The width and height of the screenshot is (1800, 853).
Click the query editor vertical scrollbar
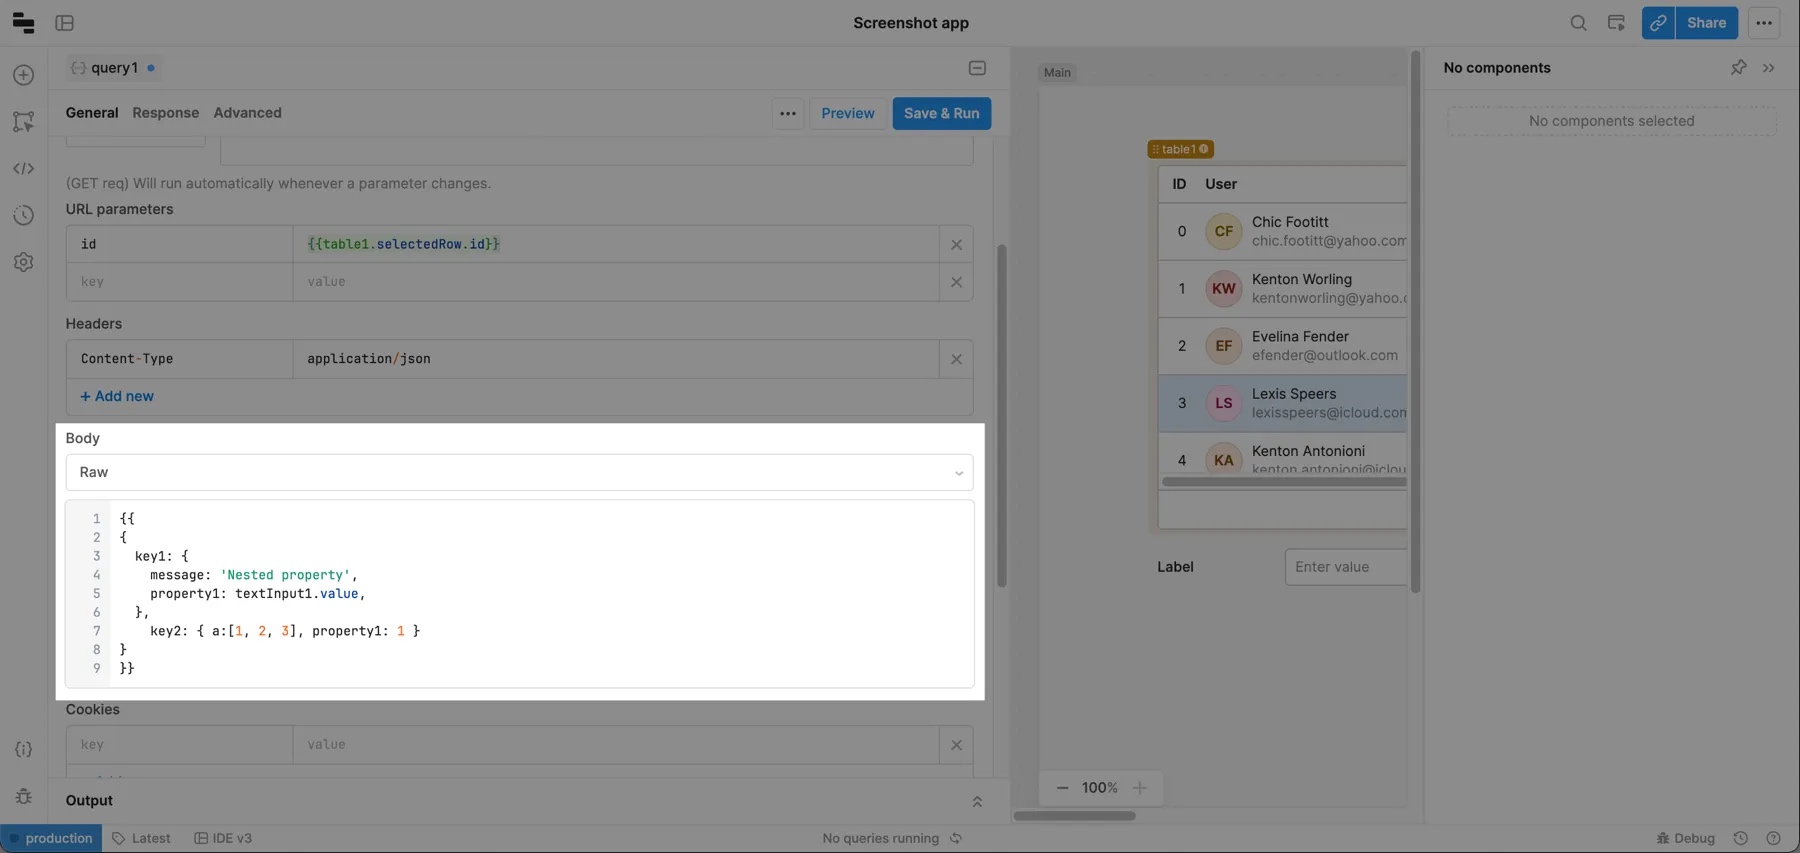coord(1001,415)
